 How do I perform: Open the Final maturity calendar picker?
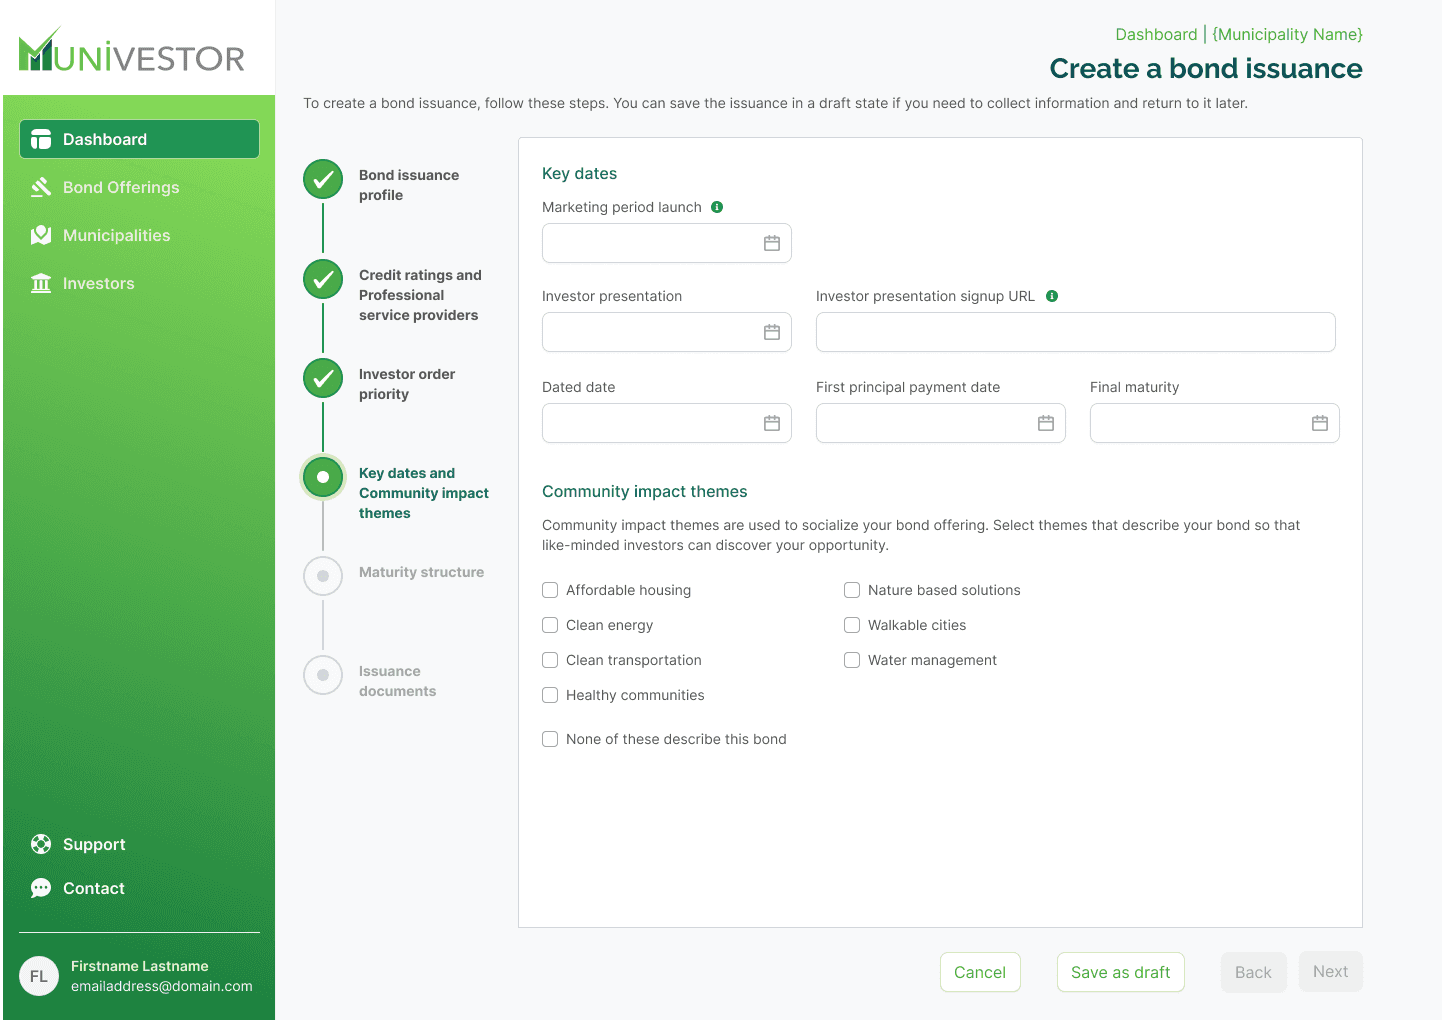point(1320,423)
